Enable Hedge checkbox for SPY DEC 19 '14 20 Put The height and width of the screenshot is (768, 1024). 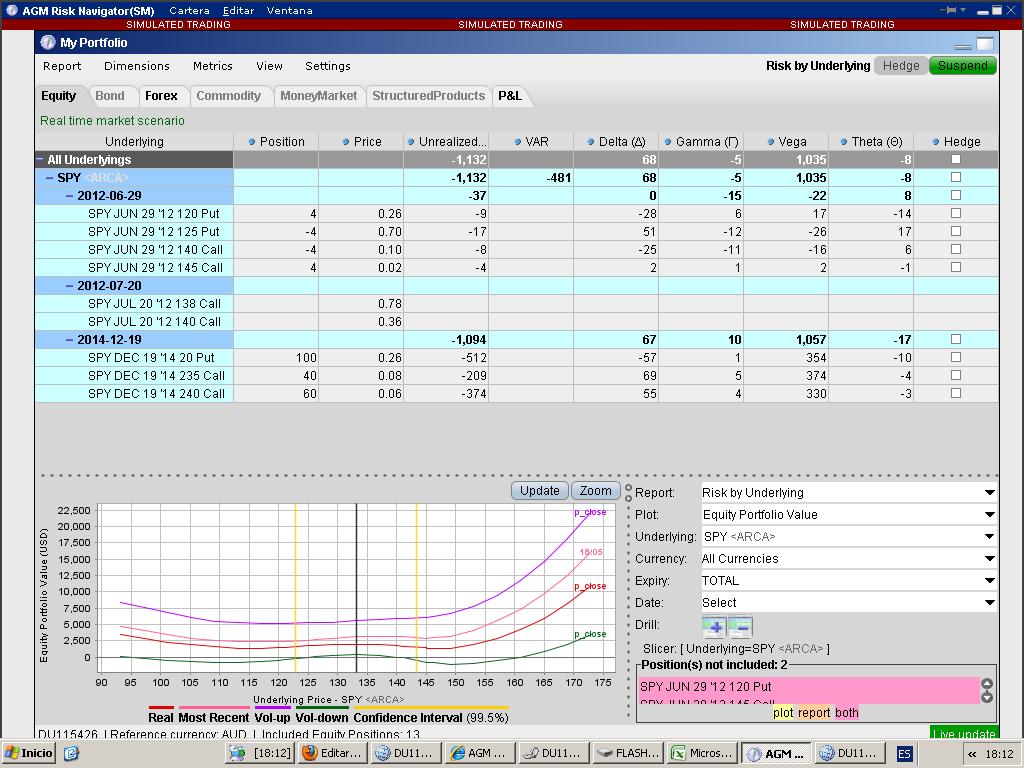[955, 357]
